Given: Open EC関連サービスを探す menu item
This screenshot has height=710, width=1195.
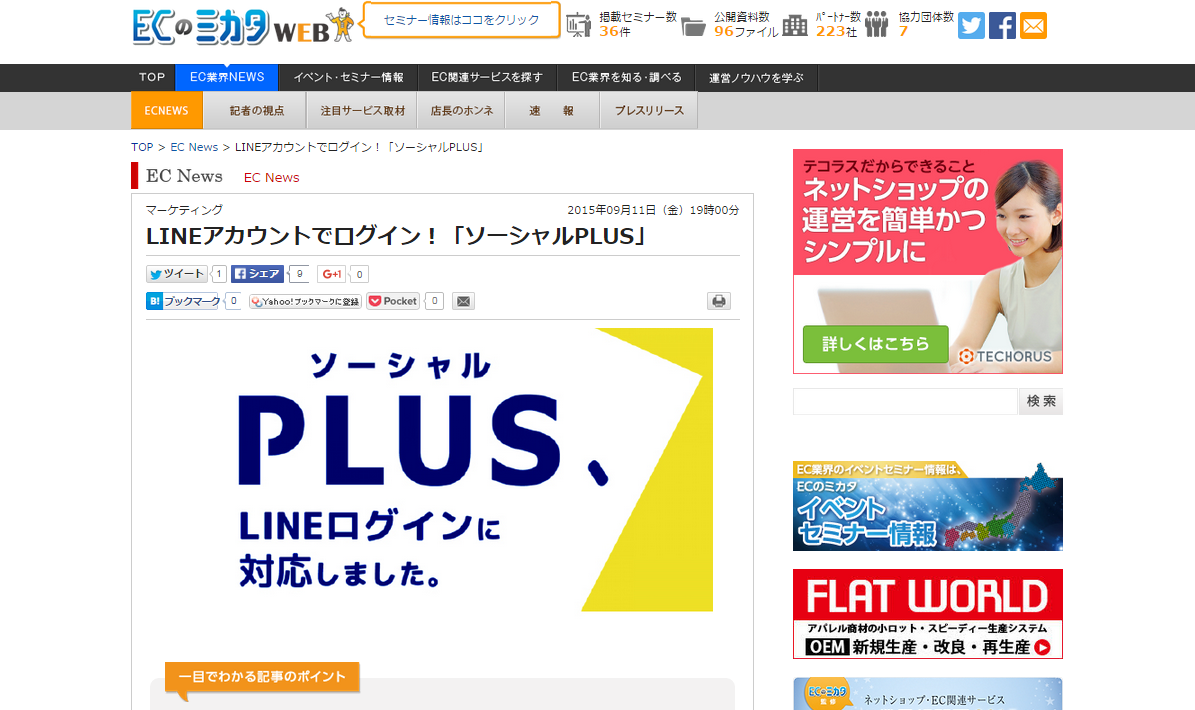Looking at the screenshot, I should (487, 78).
